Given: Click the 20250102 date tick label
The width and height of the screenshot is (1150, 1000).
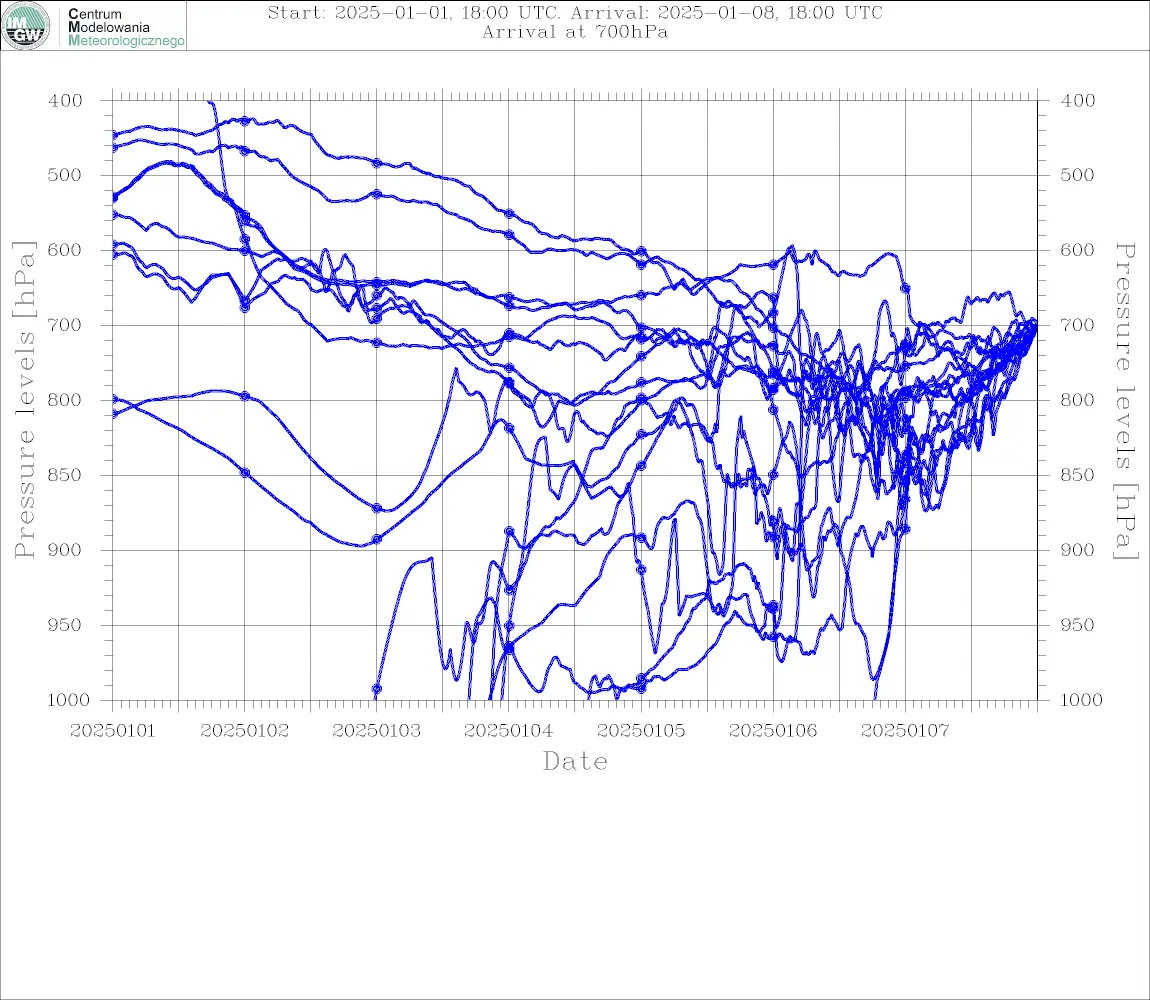Looking at the screenshot, I should click(x=245, y=731).
